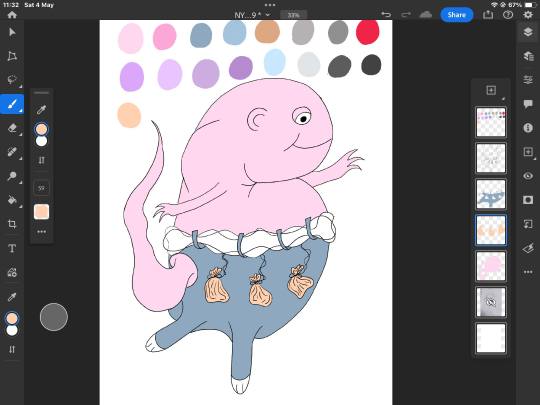Viewport: 540px width, 405px height.
Task: Select the Move tool arrow
Action: point(12,32)
